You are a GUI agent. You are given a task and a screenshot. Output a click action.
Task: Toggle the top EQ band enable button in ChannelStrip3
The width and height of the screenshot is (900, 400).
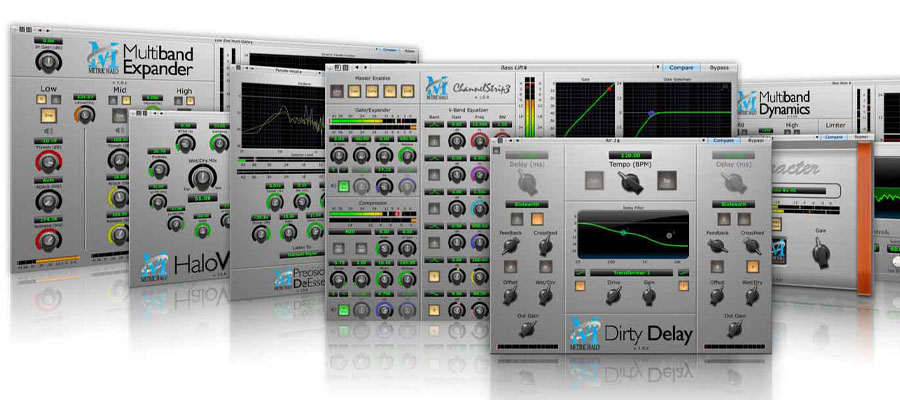point(435,139)
